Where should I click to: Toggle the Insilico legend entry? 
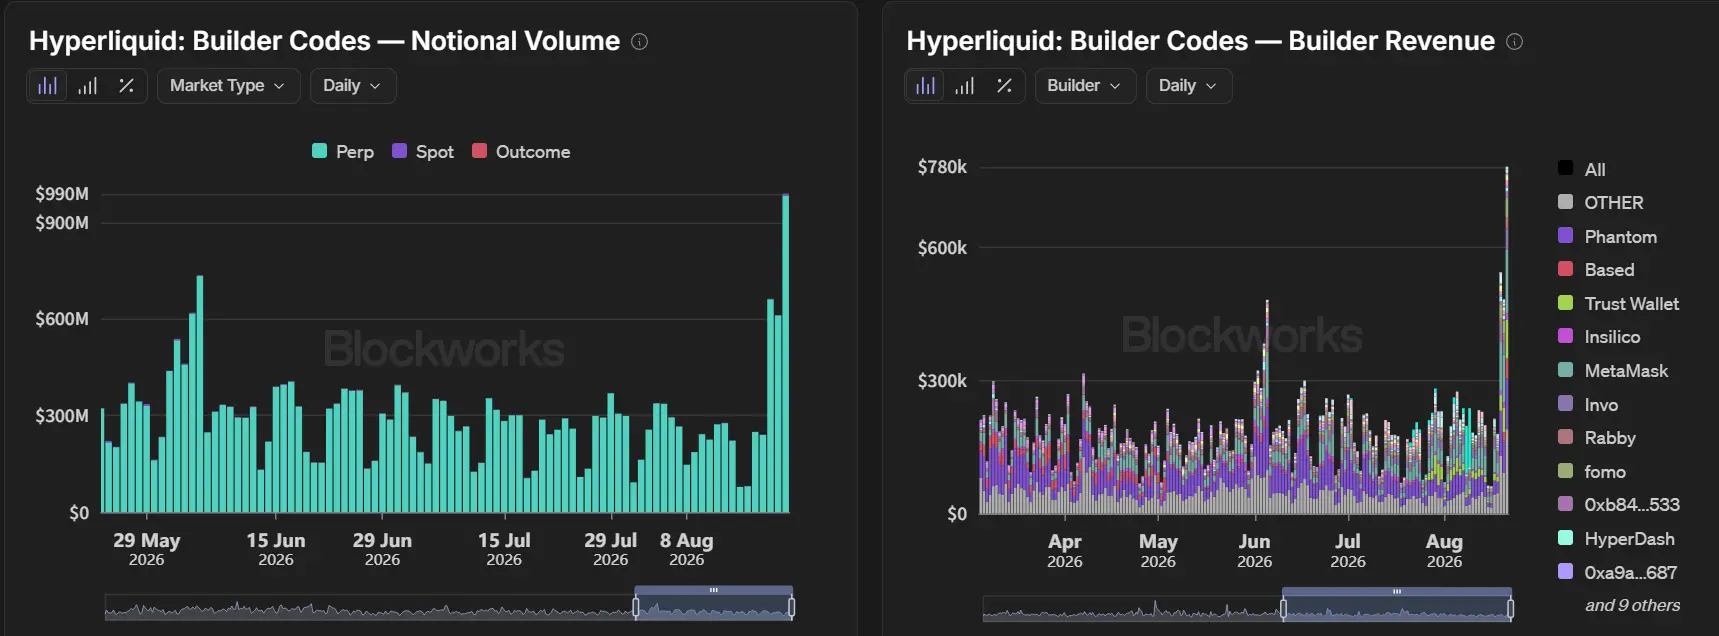[1599, 337]
